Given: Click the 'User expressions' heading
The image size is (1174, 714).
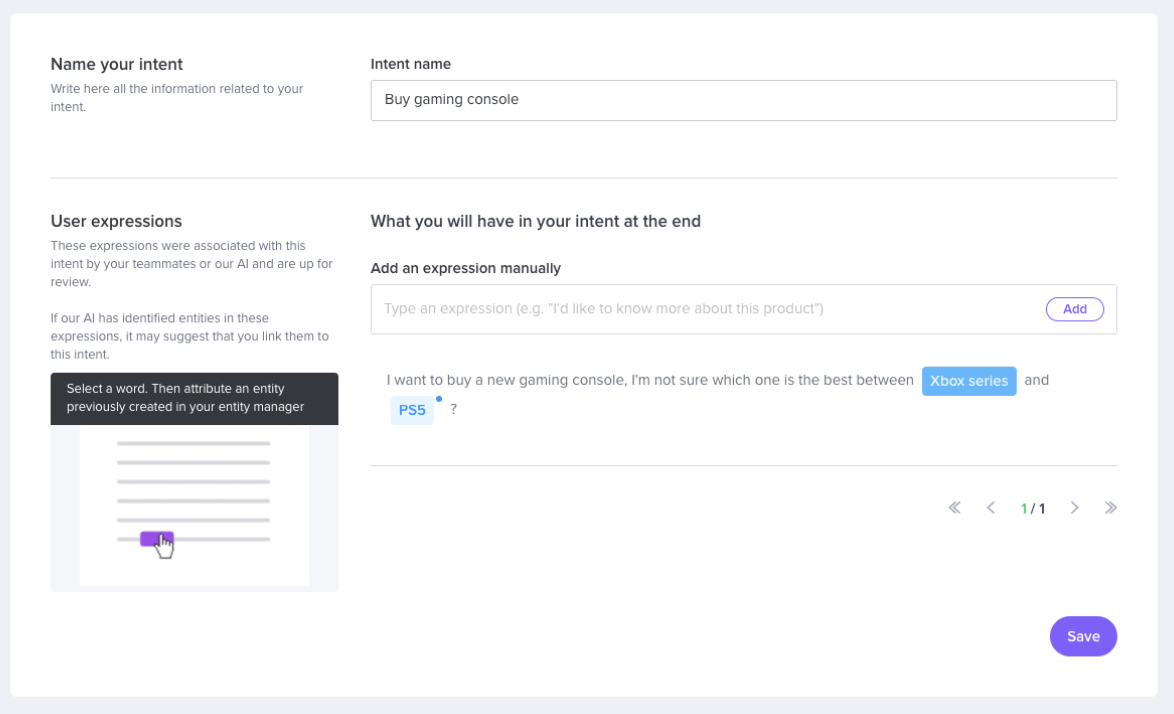Looking at the screenshot, I should coord(116,222).
